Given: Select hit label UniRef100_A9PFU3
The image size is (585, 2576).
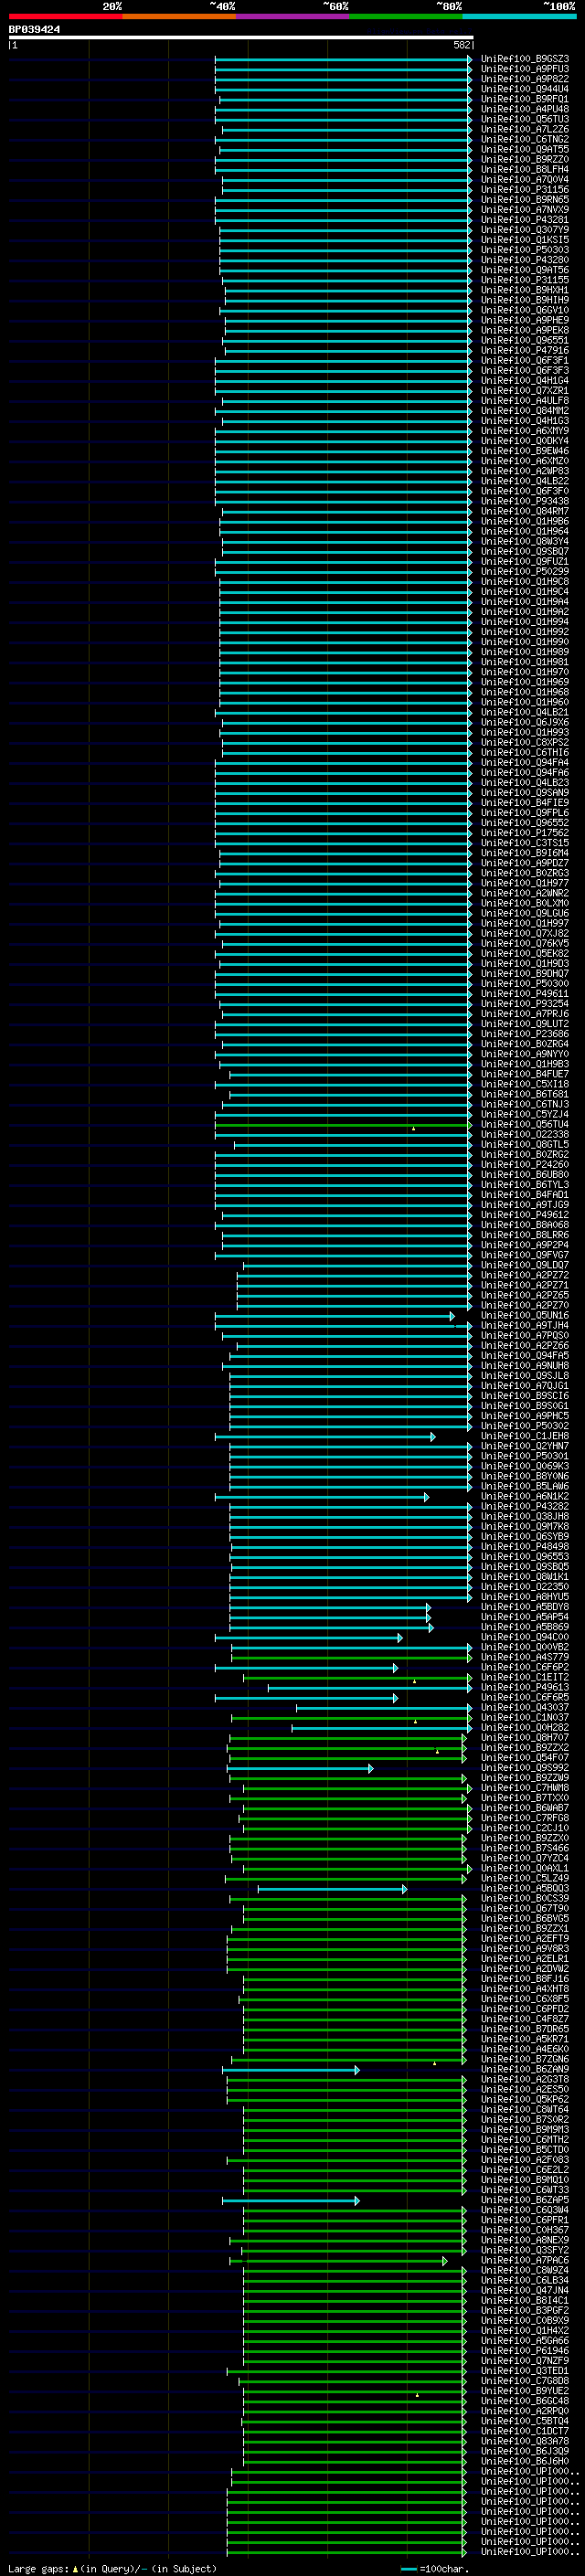Looking at the screenshot, I should [x=525, y=69].
